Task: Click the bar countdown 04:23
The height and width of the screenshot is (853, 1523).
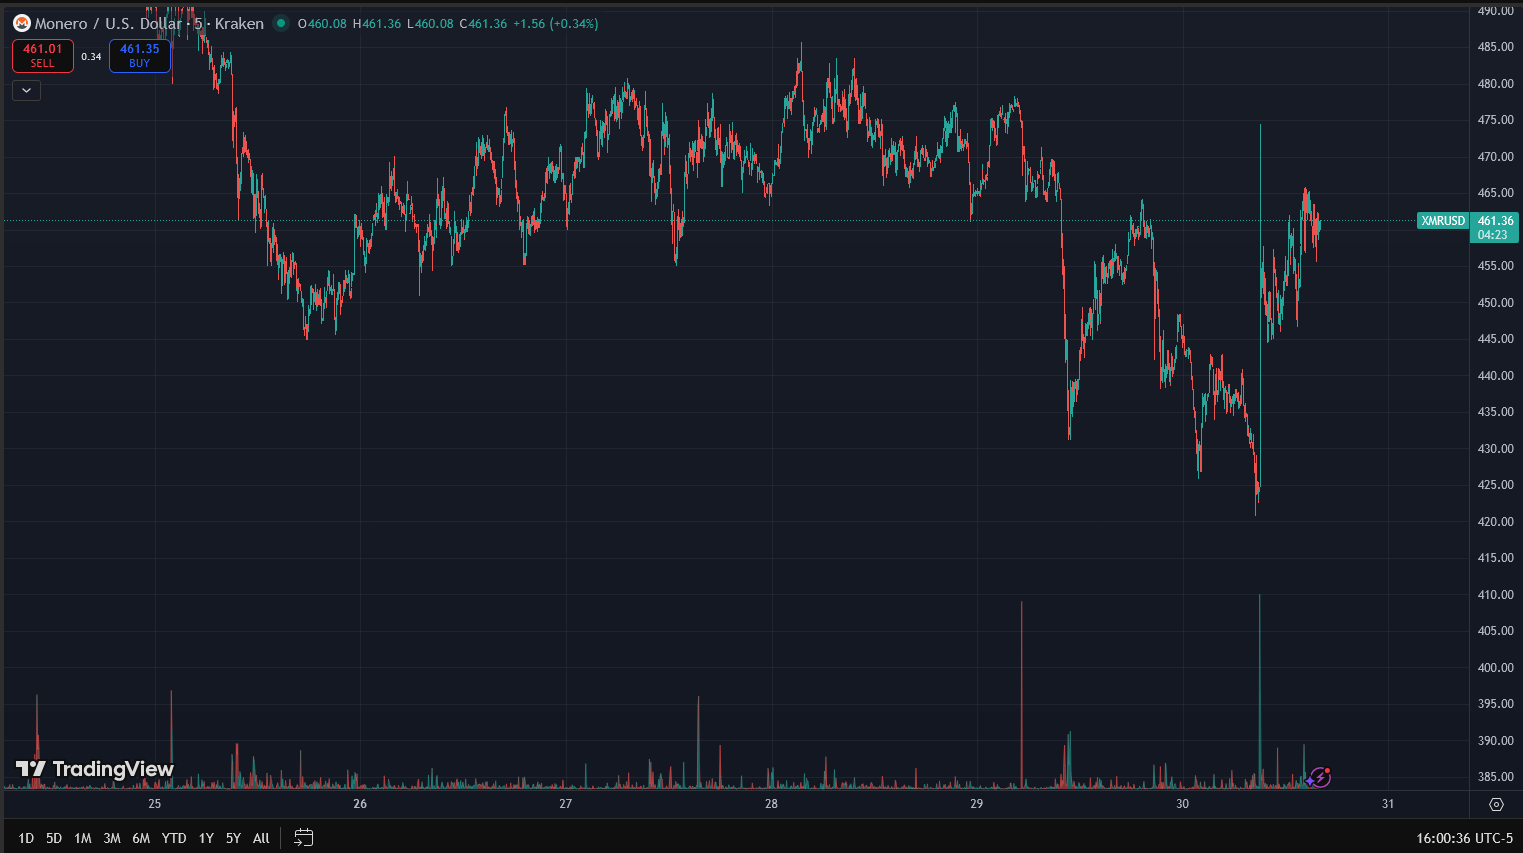Action: [1493, 235]
